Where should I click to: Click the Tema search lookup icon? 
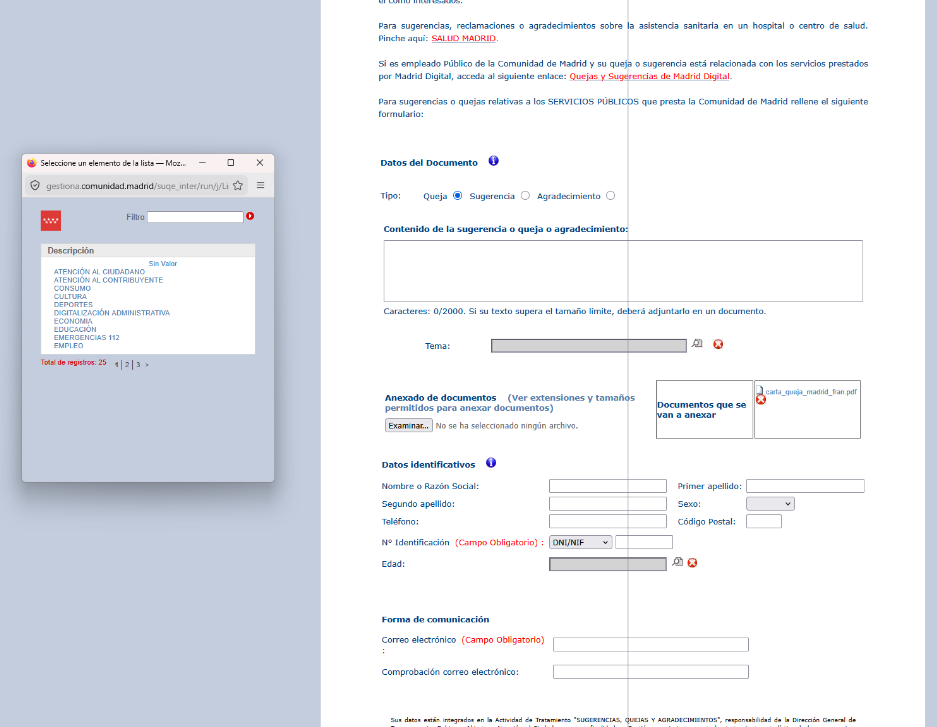(x=697, y=344)
